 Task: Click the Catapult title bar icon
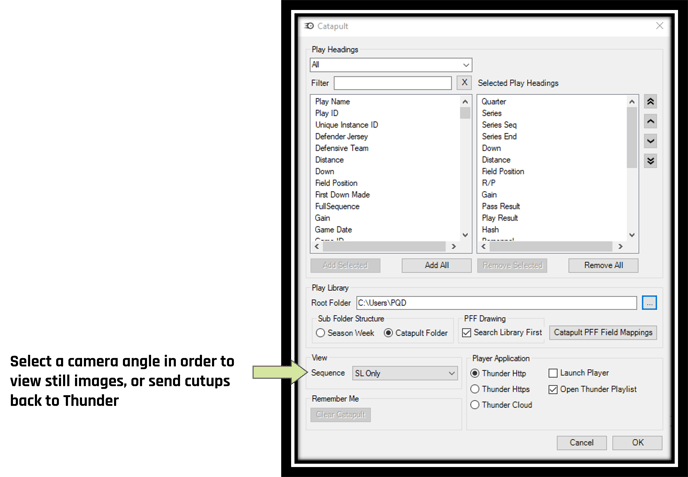coord(309,26)
